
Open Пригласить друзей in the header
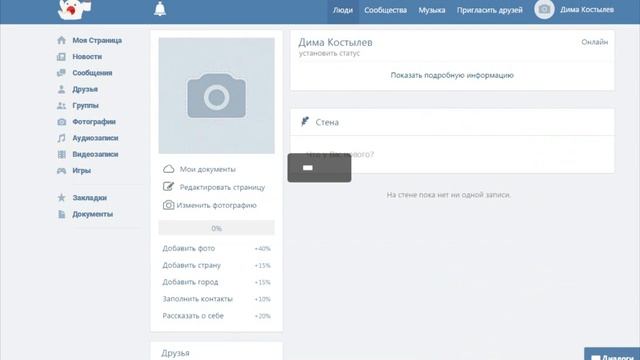pos(489,10)
